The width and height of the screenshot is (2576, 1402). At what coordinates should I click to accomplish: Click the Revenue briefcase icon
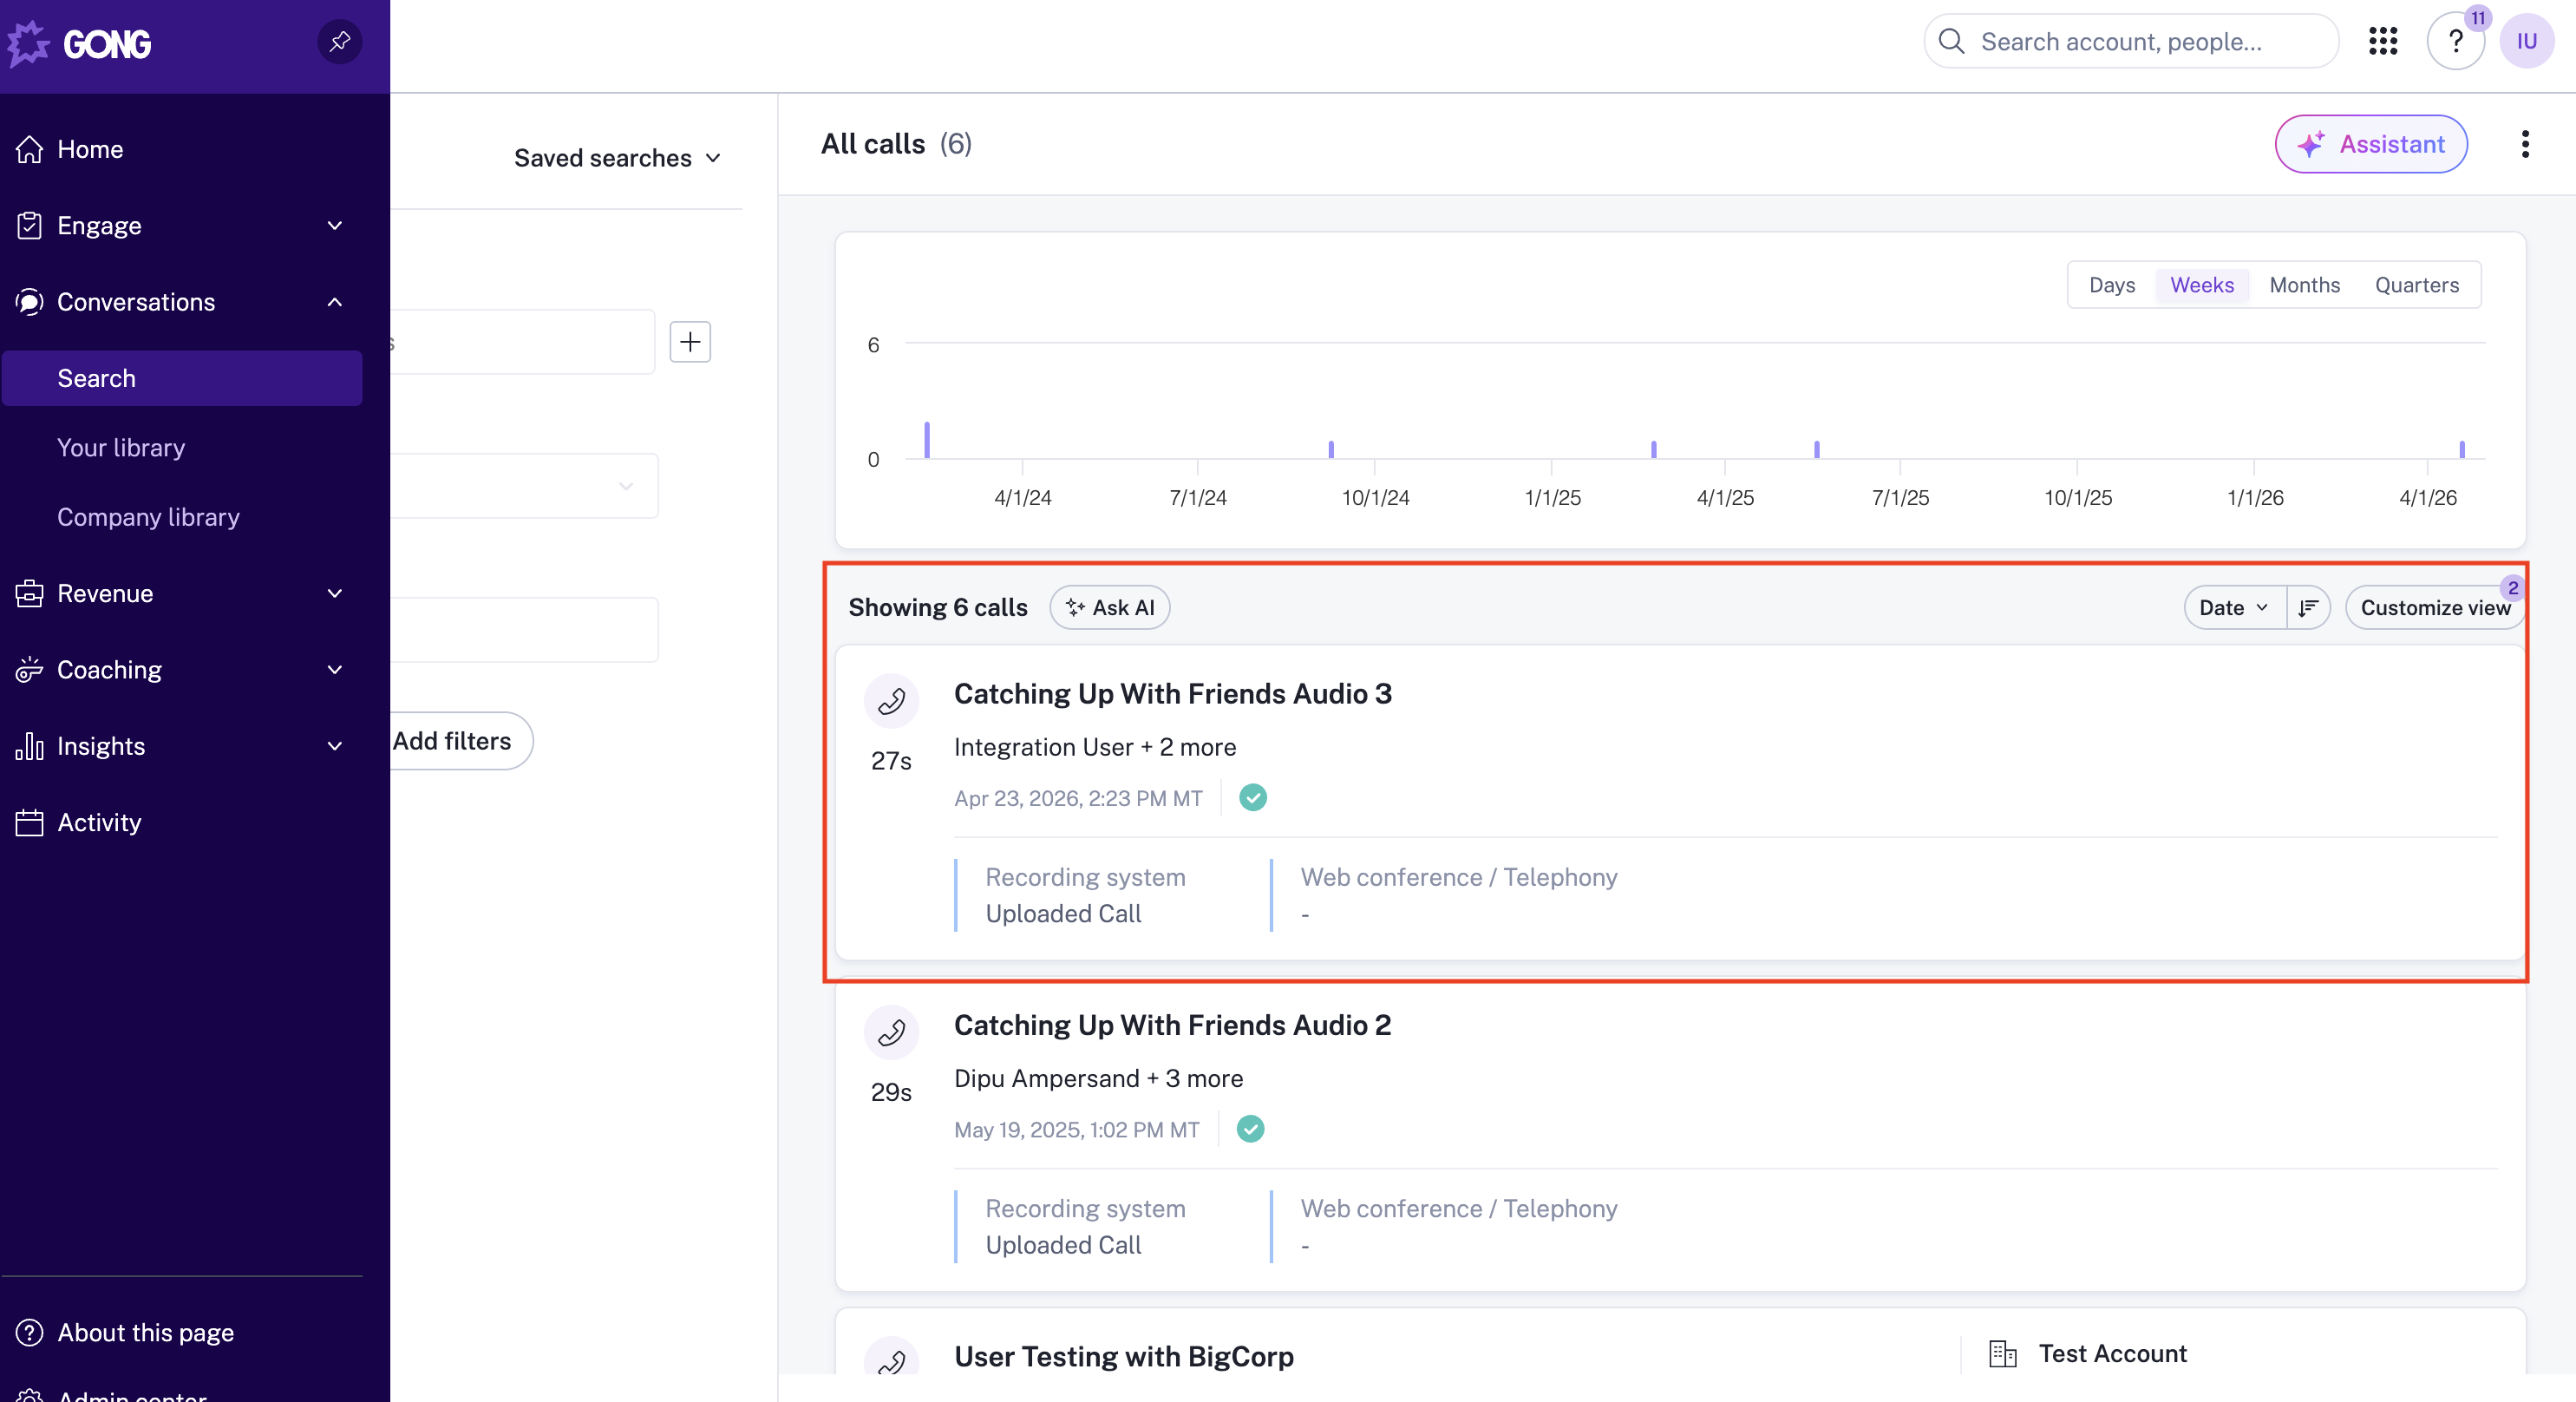click(30, 593)
